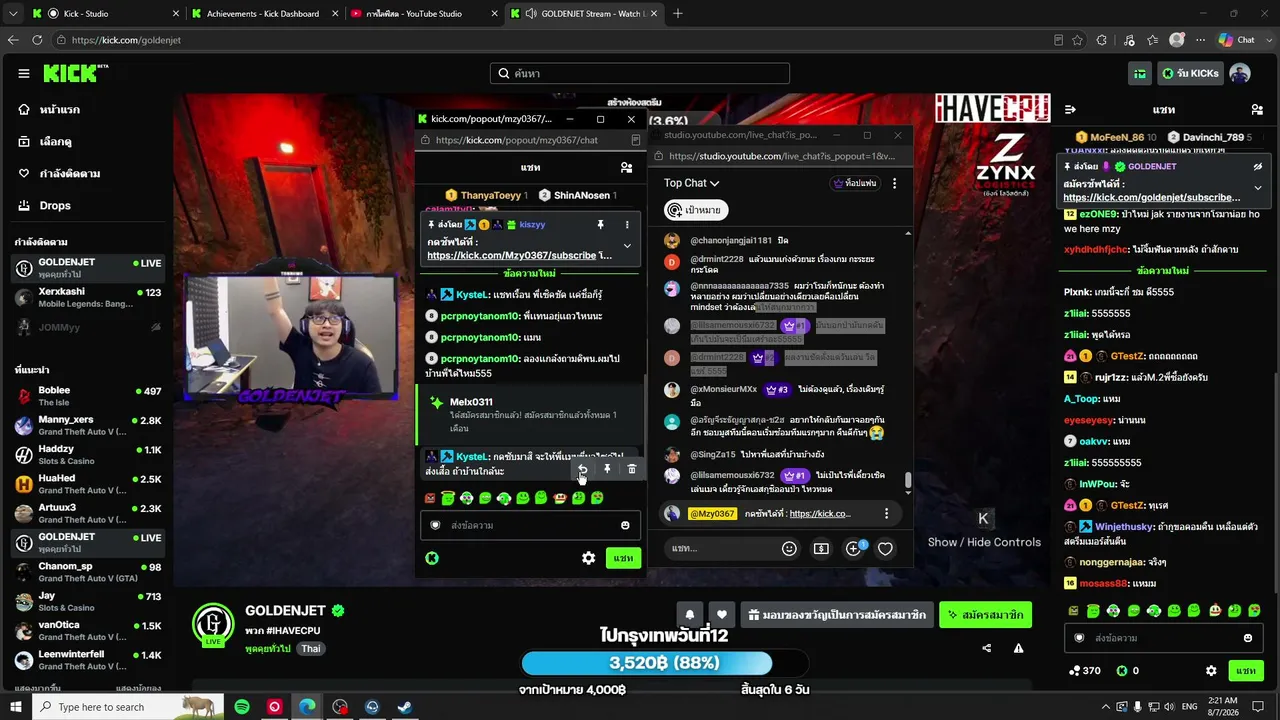Viewport: 1280px width, 720px height.
Task: Switch to the YouTube Studio tab
Action: tap(425, 13)
